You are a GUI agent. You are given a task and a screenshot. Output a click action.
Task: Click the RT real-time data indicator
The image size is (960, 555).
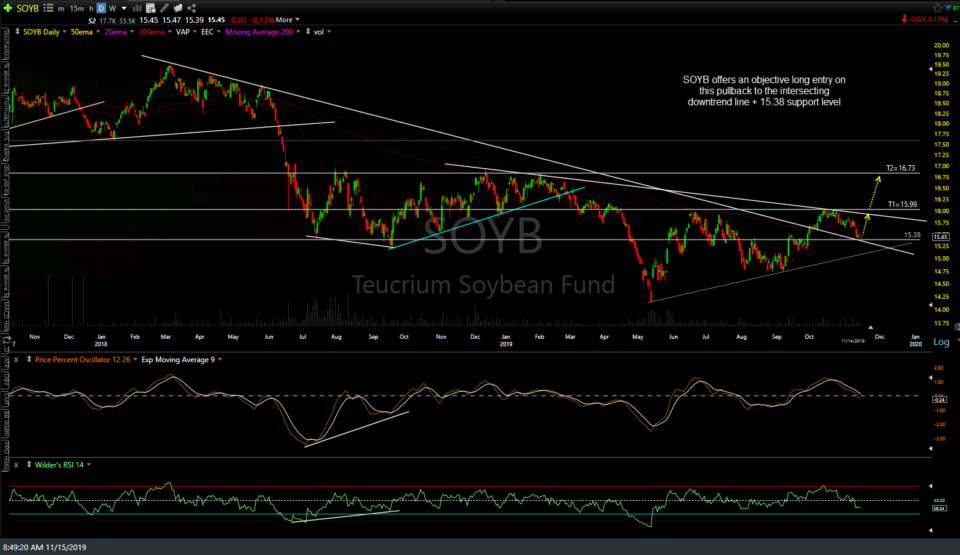pos(956,8)
